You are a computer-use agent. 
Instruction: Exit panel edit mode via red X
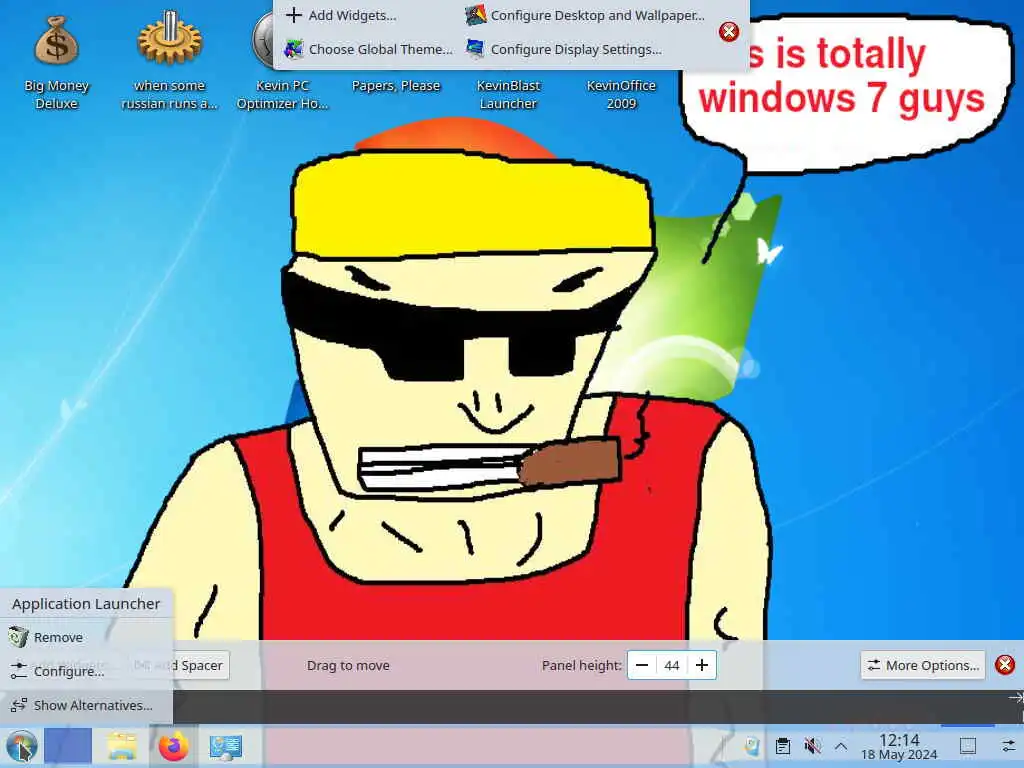click(1004, 665)
